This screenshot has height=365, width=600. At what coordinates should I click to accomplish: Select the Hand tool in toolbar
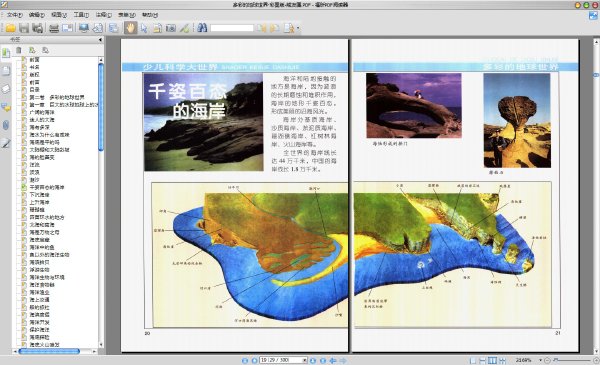(130, 28)
